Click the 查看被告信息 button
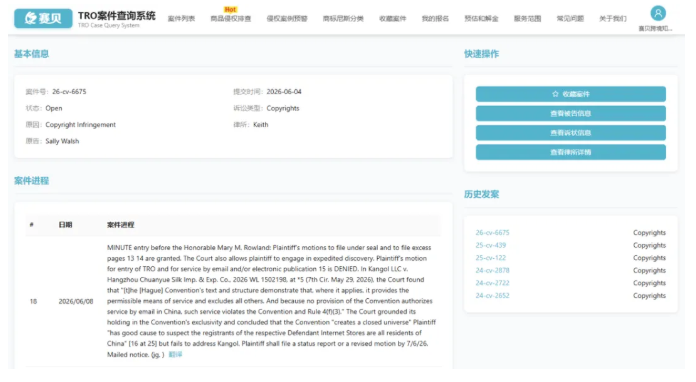Screen dimensions: 696x382 coord(570,114)
